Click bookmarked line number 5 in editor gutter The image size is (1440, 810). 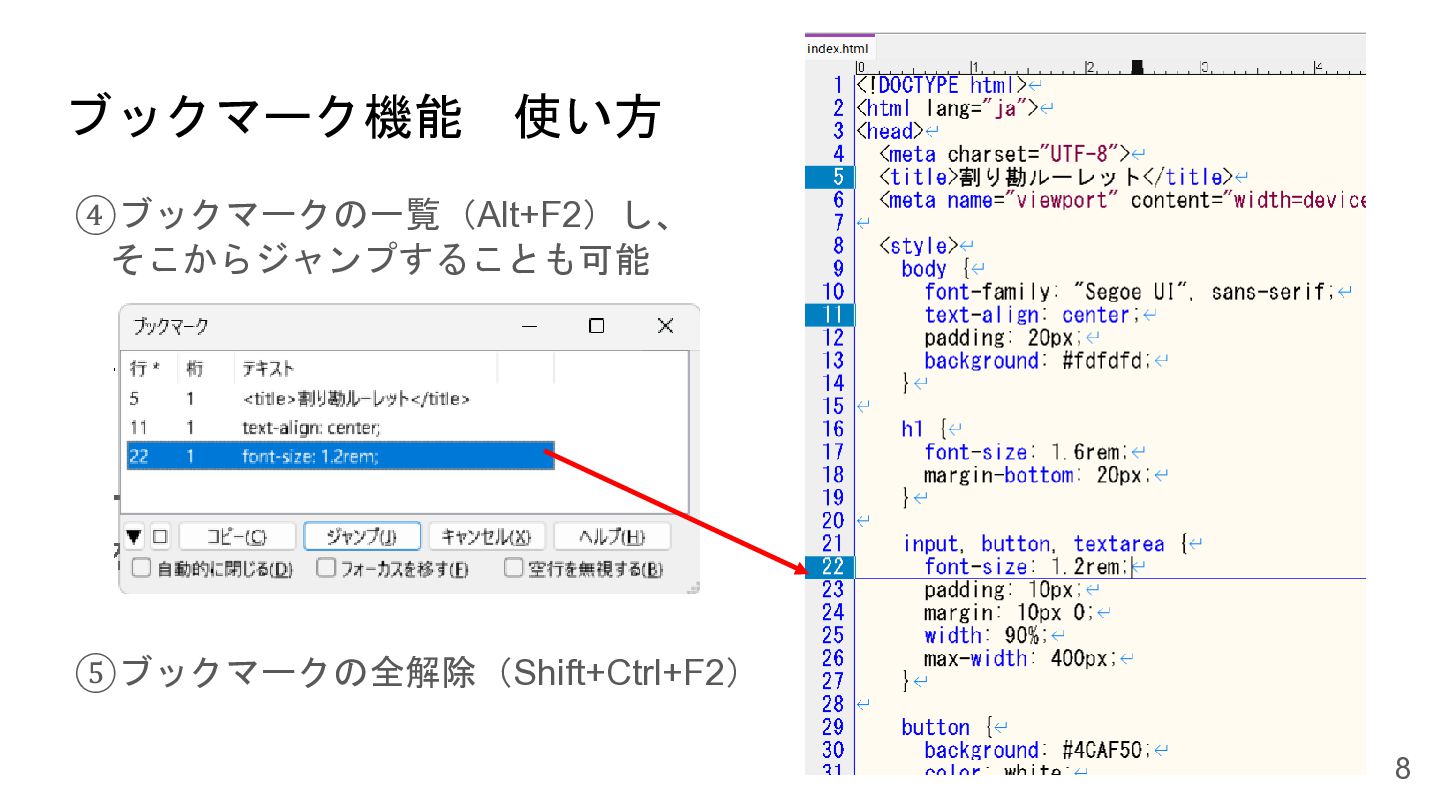coord(830,177)
